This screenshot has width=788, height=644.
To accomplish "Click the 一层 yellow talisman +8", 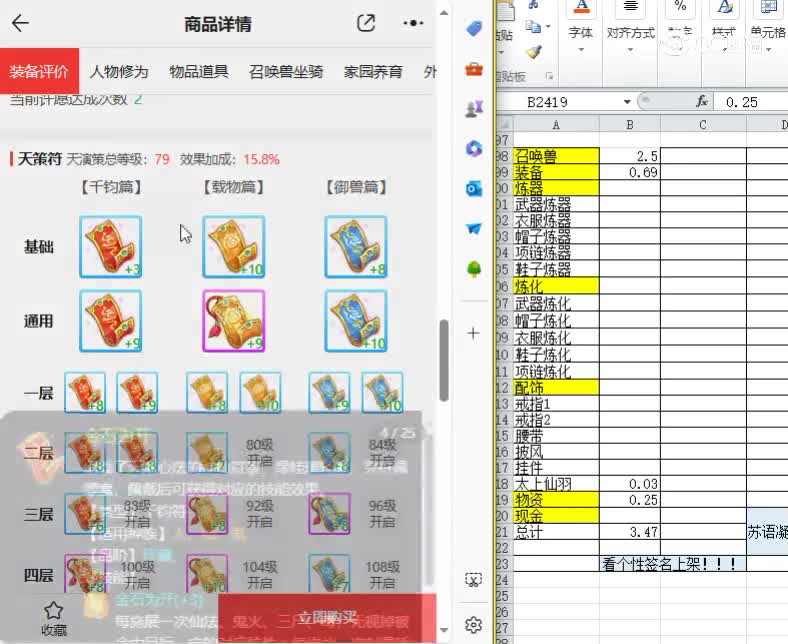I will (x=207, y=393).
